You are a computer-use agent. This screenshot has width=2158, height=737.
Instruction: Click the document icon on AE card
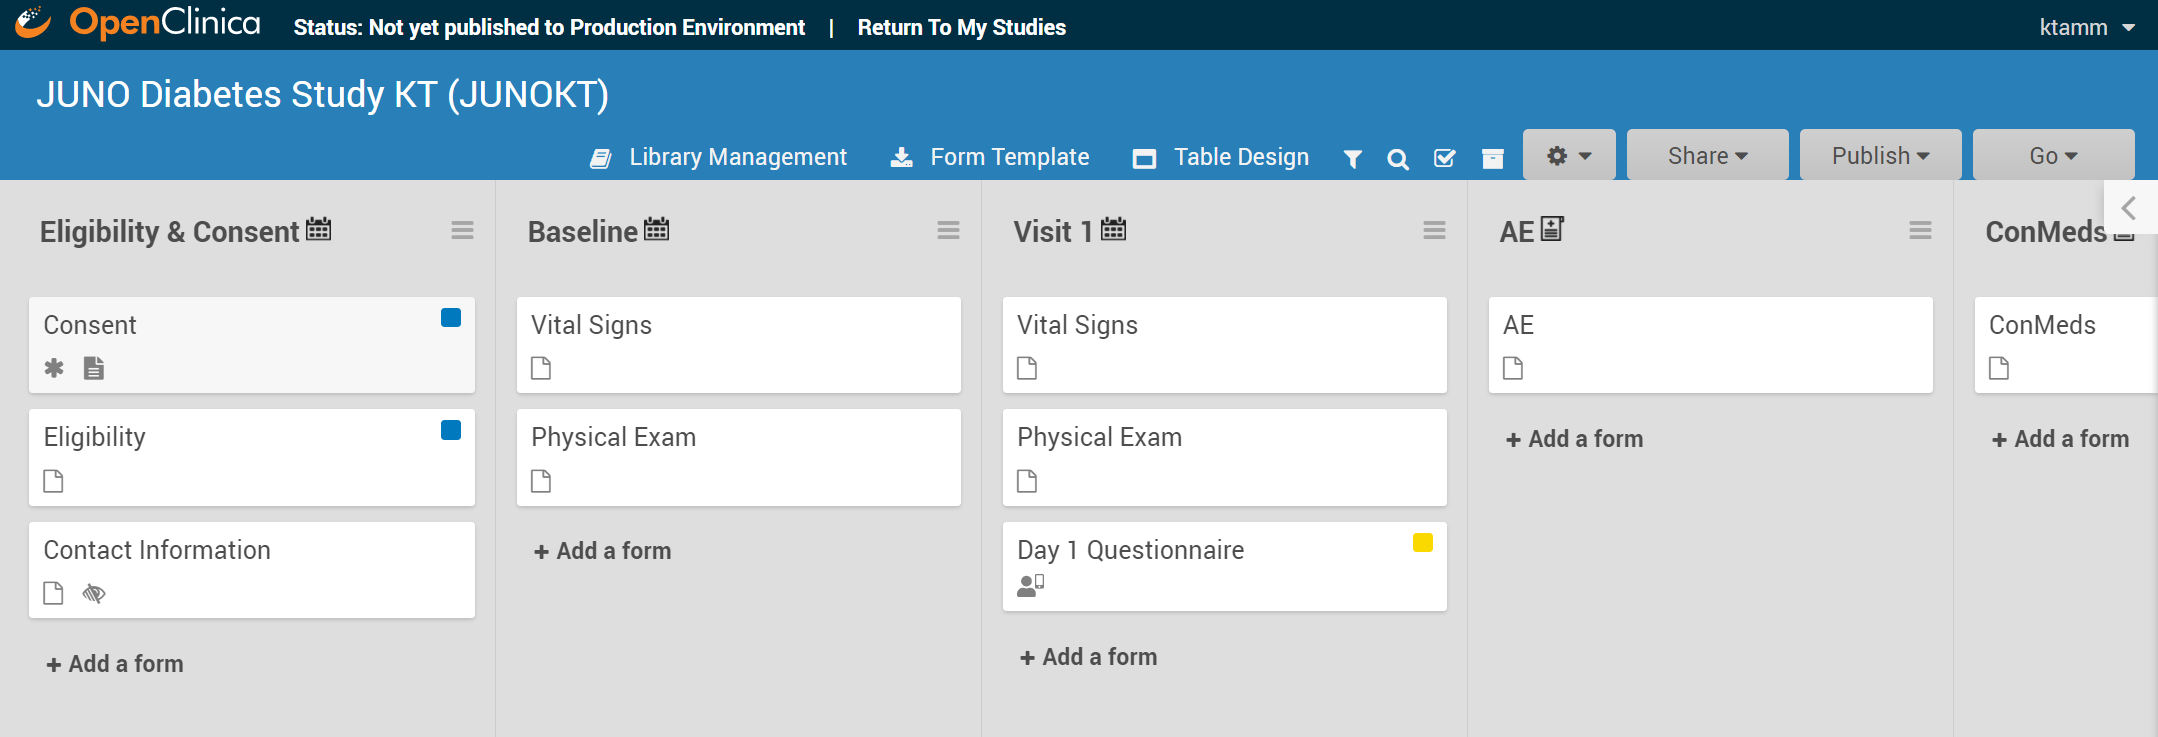tap(1513, 369)
